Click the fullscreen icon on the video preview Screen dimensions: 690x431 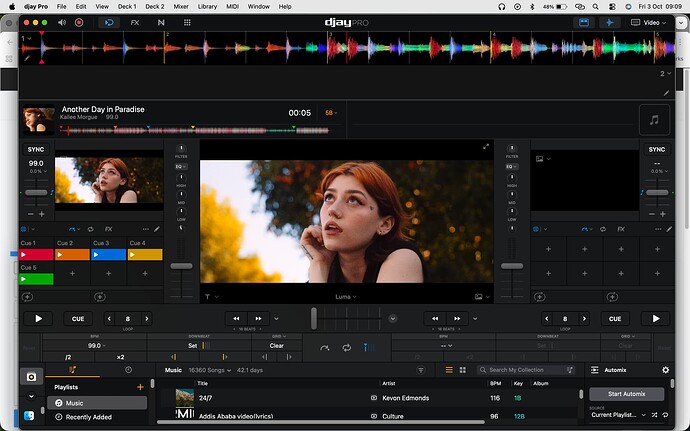click(x=486, y=147)
